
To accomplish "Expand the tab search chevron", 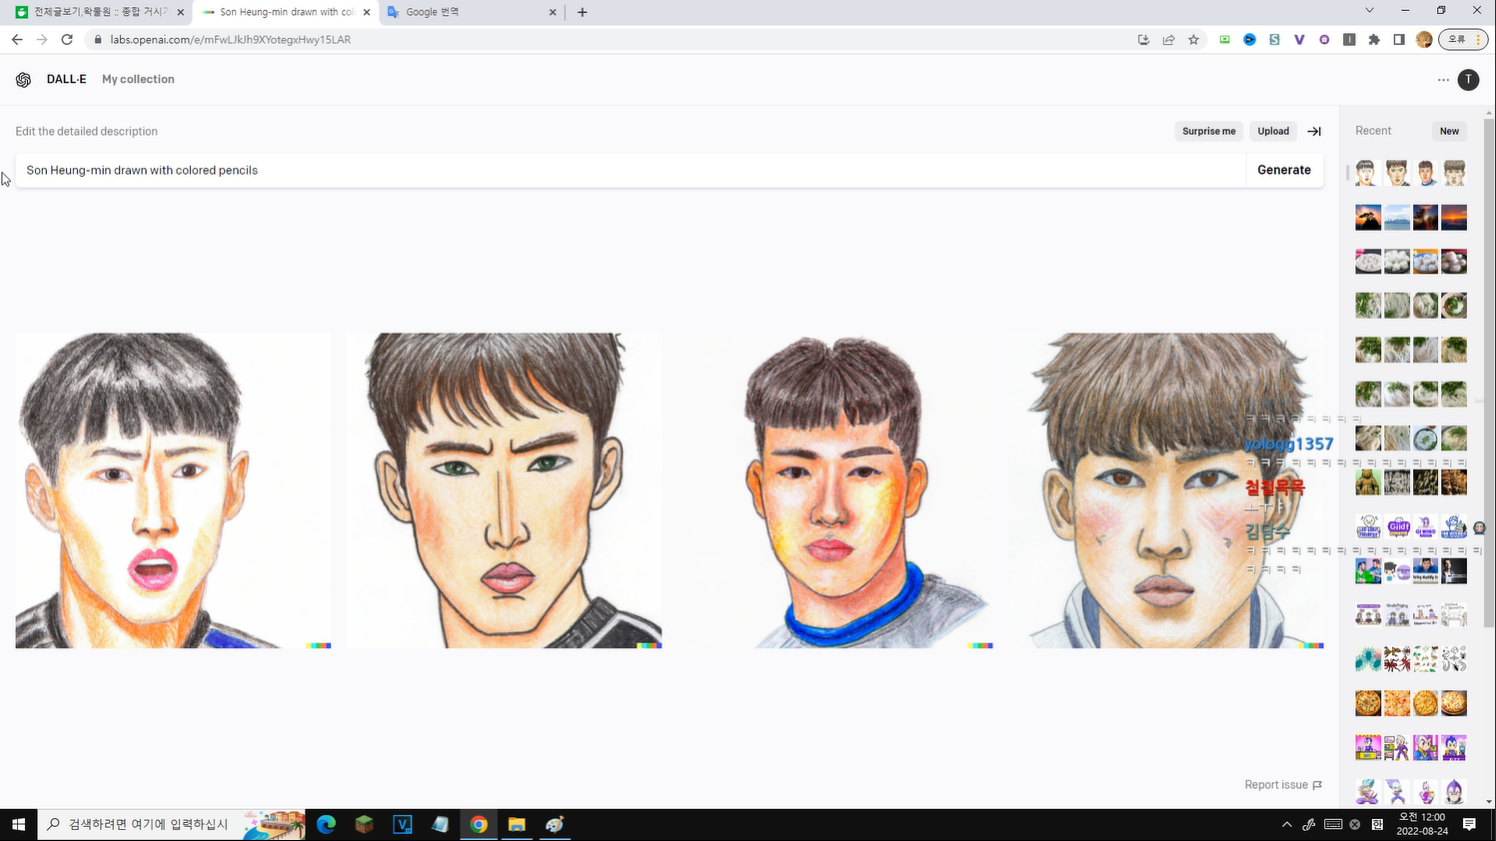I will (1369, 11).
